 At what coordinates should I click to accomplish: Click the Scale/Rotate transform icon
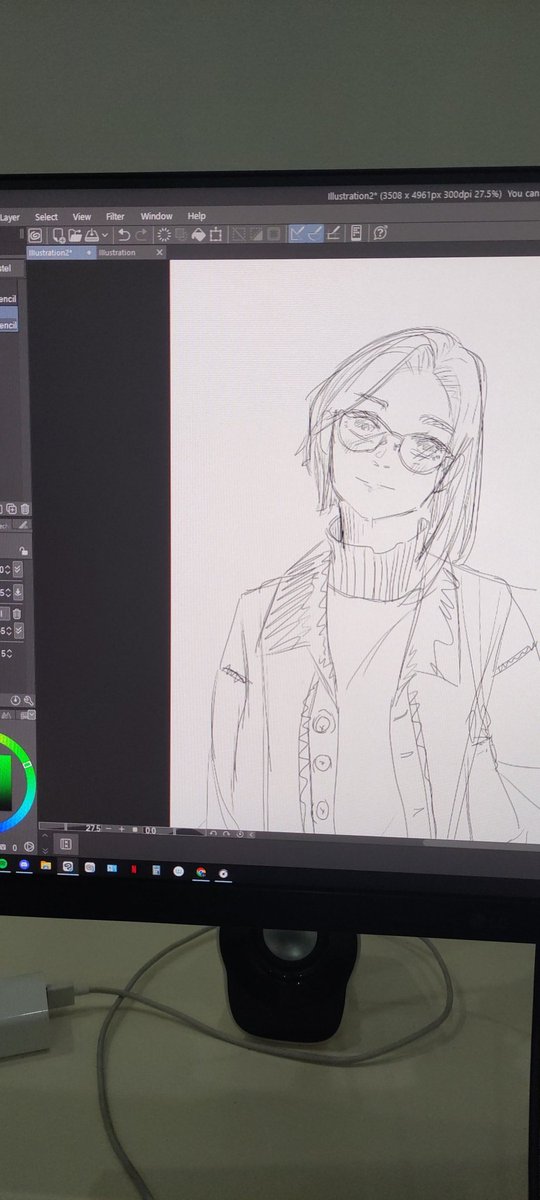point(216,234)
